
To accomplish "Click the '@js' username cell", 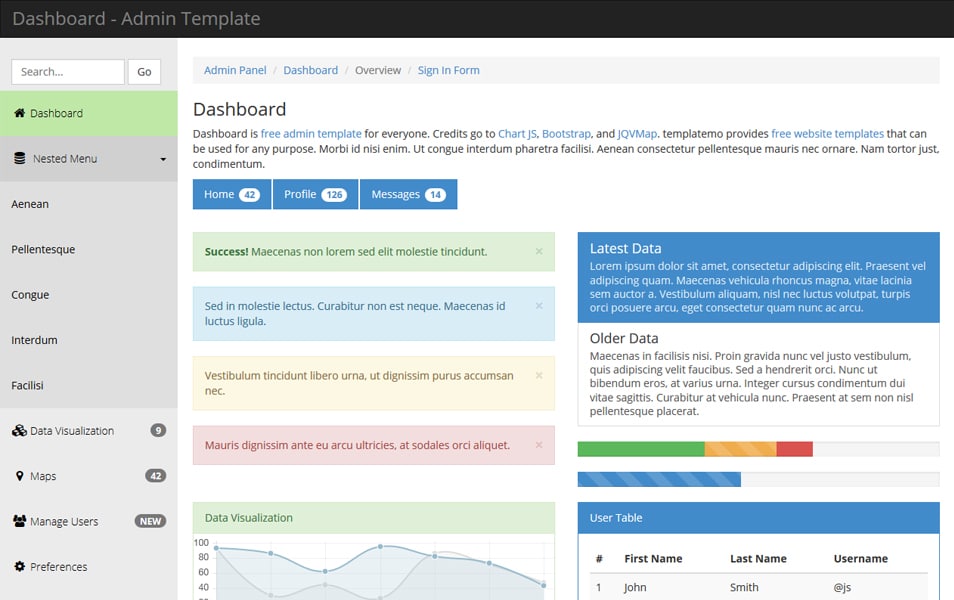I will pos(842,587).
